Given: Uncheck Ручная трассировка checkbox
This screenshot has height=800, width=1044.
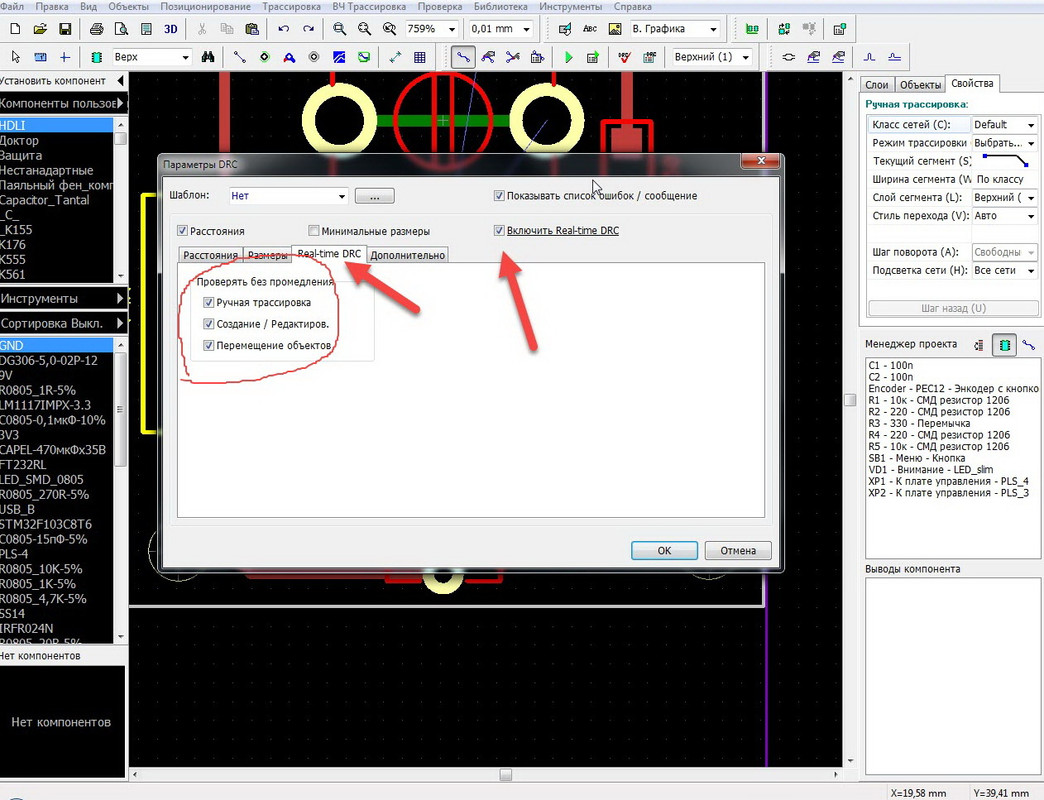Looking at the screenshot, I should 208,302.
